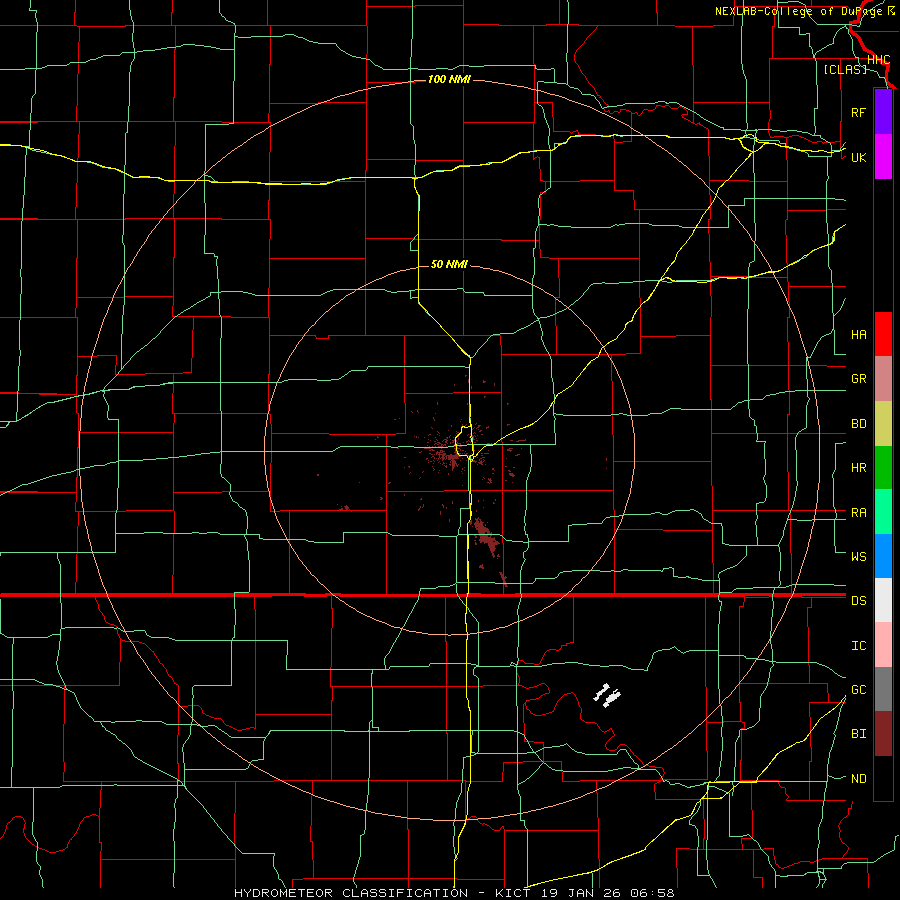Click the large dark red echo south of radar
900x900 pixels.
click(x=486, y=537)
